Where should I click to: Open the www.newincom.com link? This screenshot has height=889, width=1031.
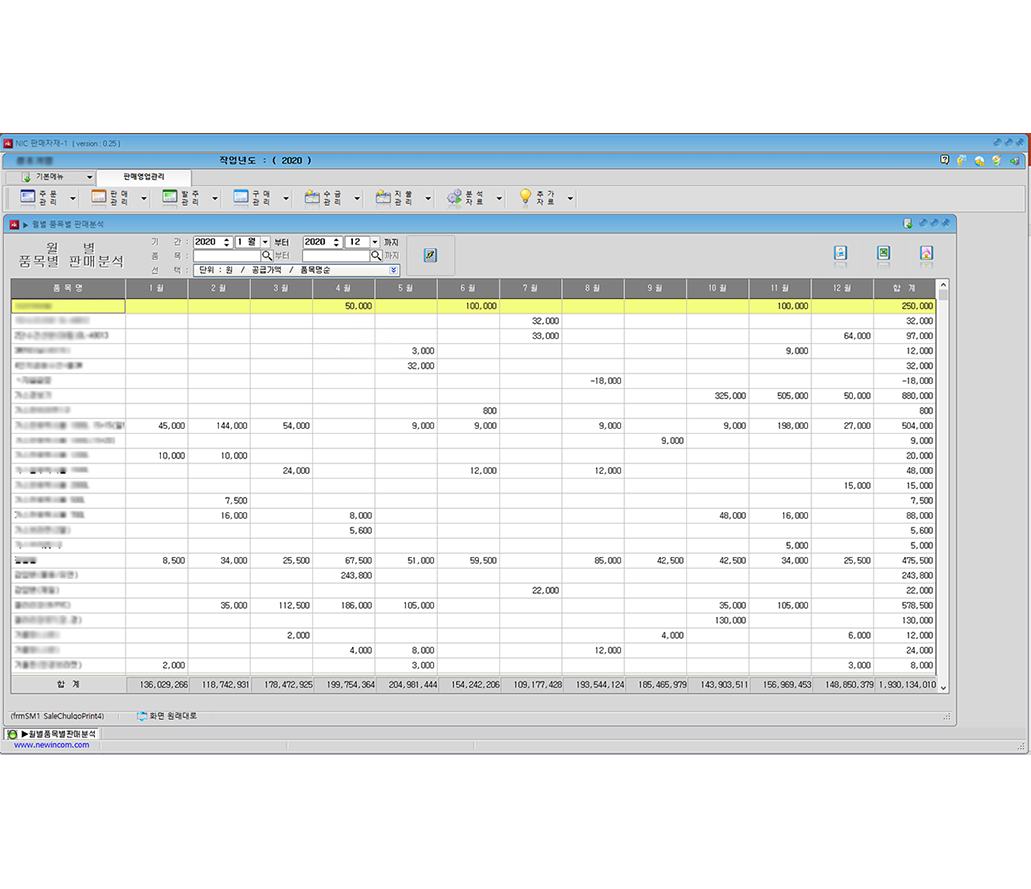(x=52, y=745)
